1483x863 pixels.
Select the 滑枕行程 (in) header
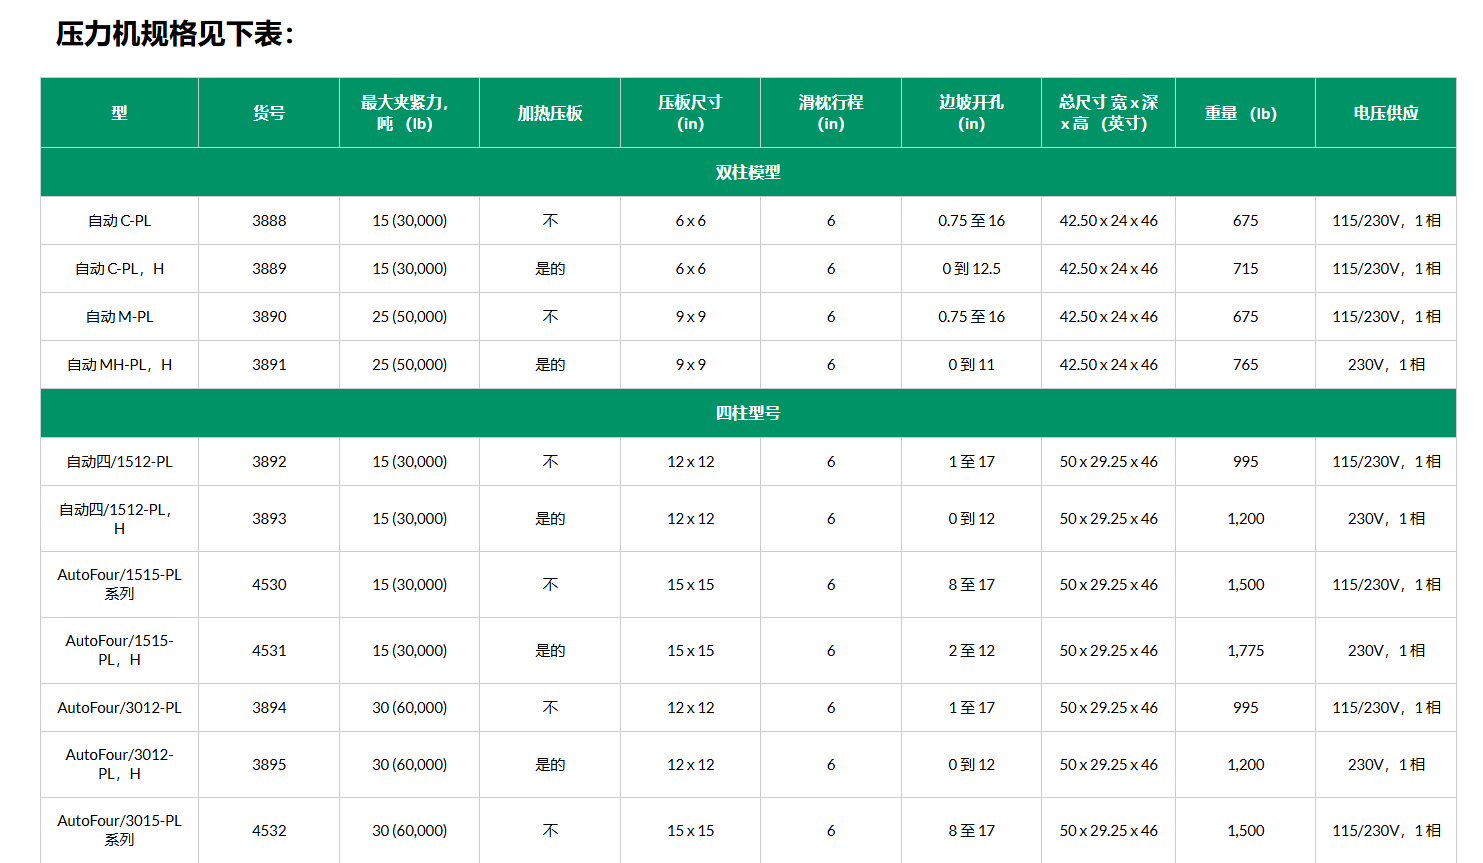coord(831,113)
